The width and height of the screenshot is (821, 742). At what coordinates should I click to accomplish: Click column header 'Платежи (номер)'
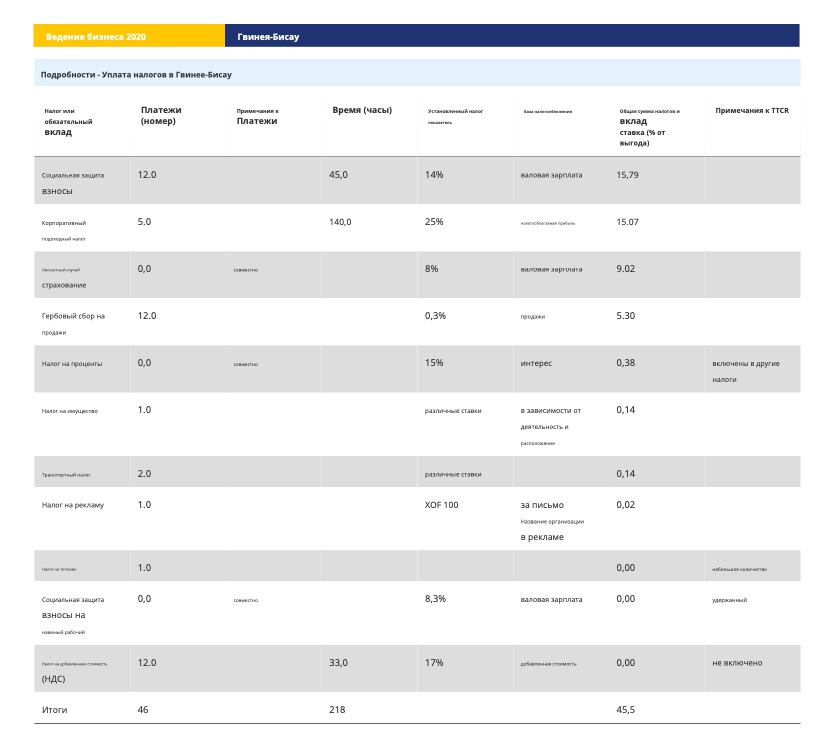pos(161,115)
